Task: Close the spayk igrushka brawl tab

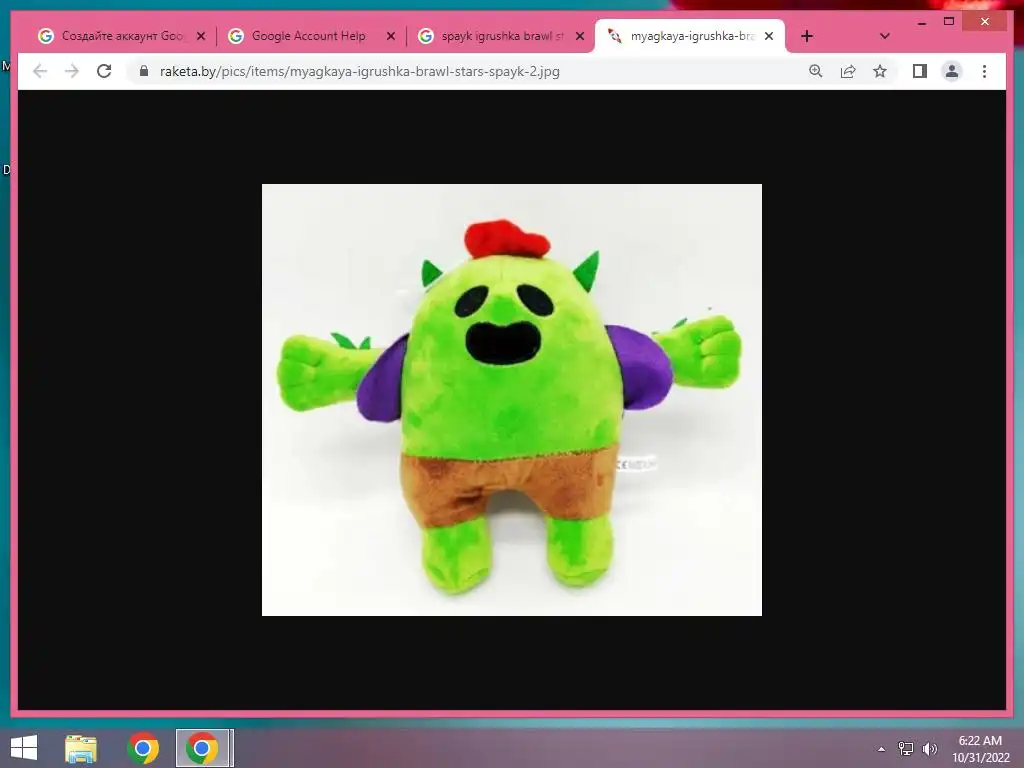Action: click(579, 36)
